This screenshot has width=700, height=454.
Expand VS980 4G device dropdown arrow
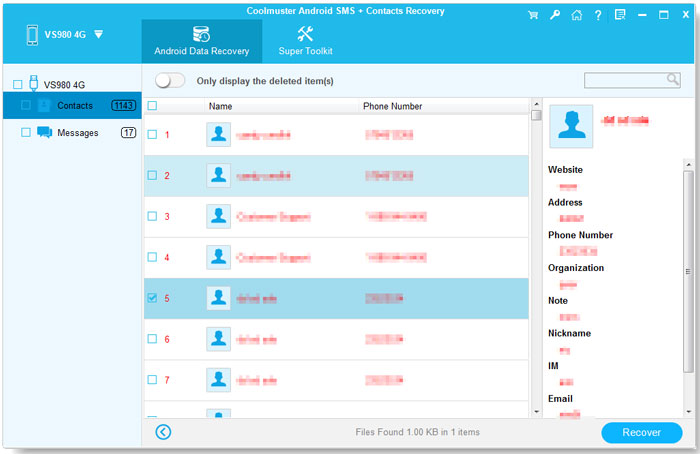[x=99, y=34]
